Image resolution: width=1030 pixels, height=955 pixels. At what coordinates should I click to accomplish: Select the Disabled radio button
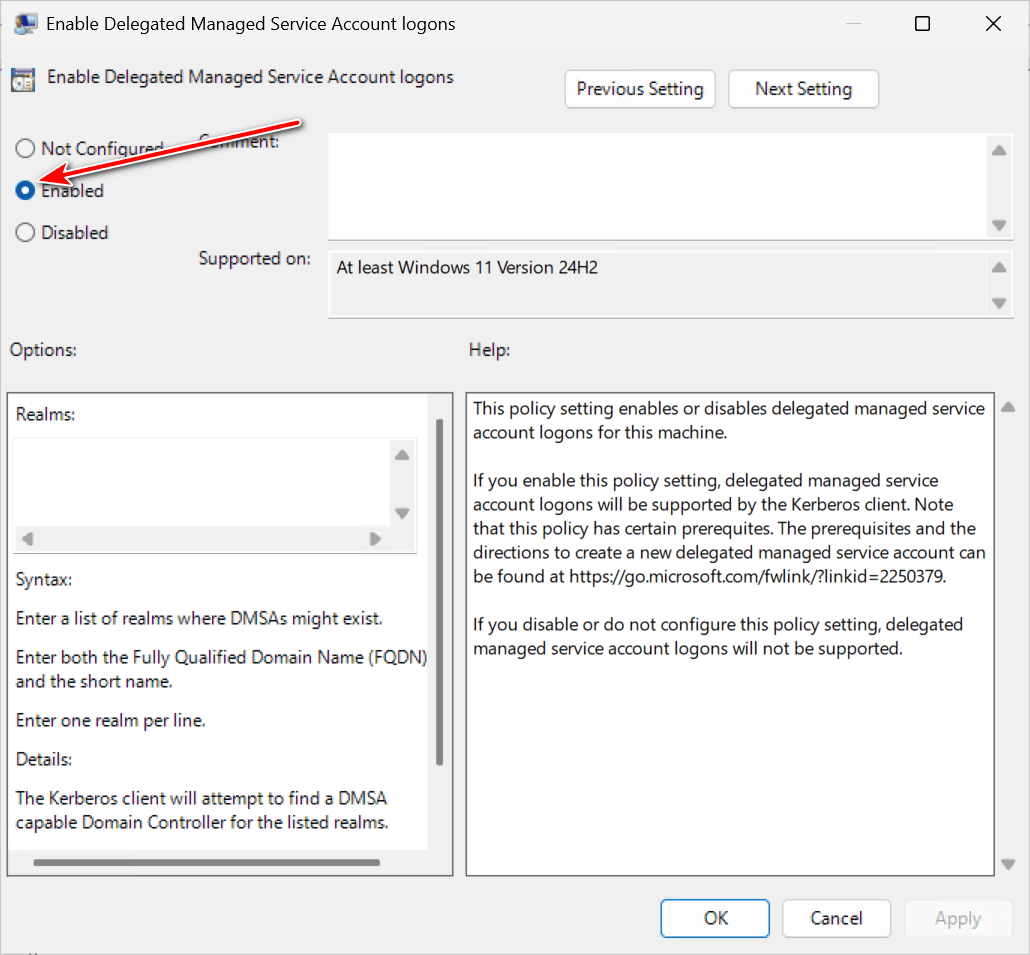[25, 233]
